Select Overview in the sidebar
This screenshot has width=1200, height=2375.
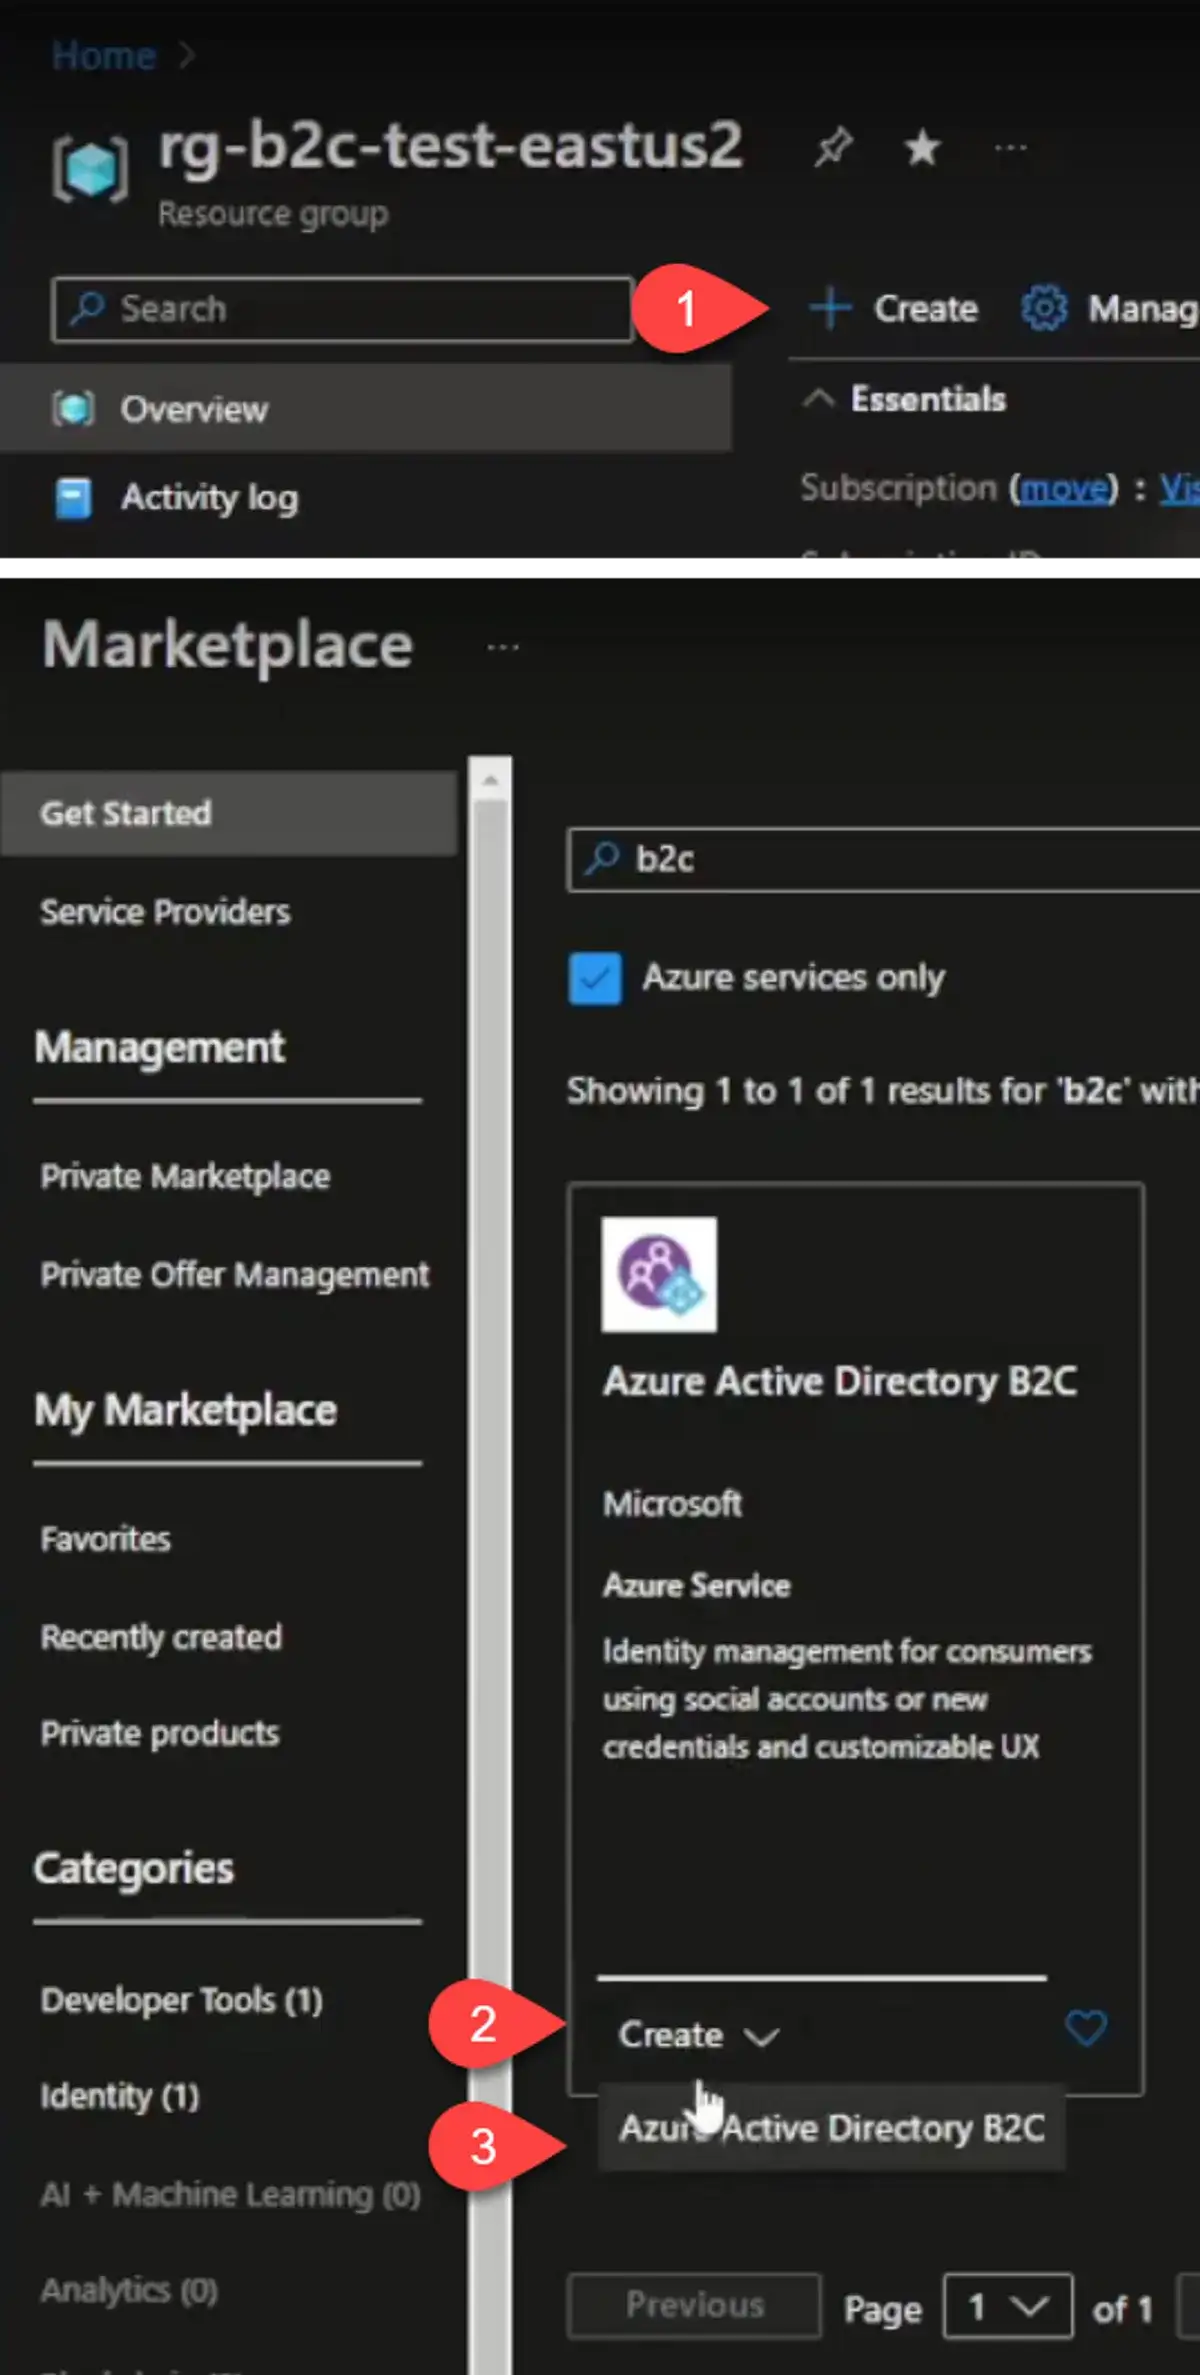coord(194,409)
